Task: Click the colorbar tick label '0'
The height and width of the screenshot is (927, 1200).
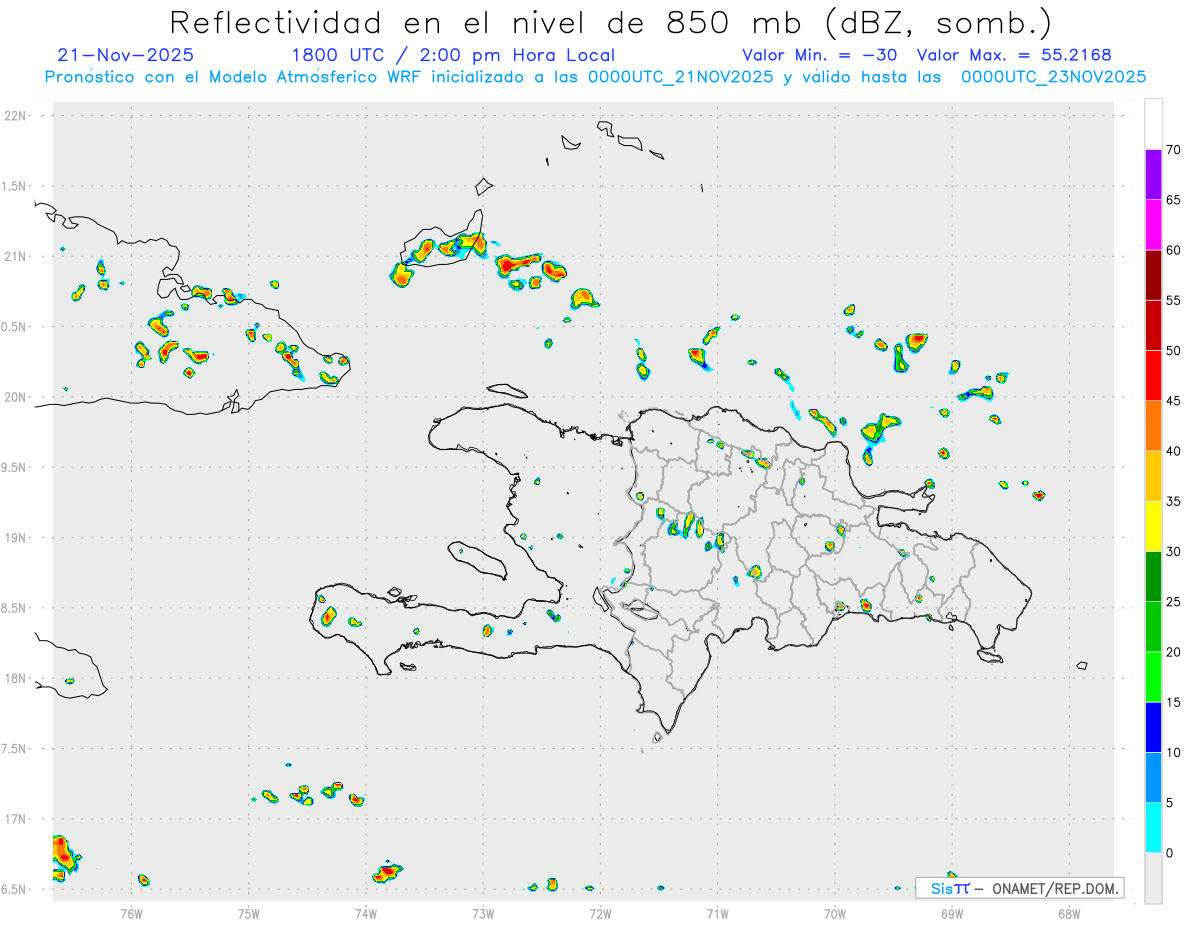Action: (1170, 853)
